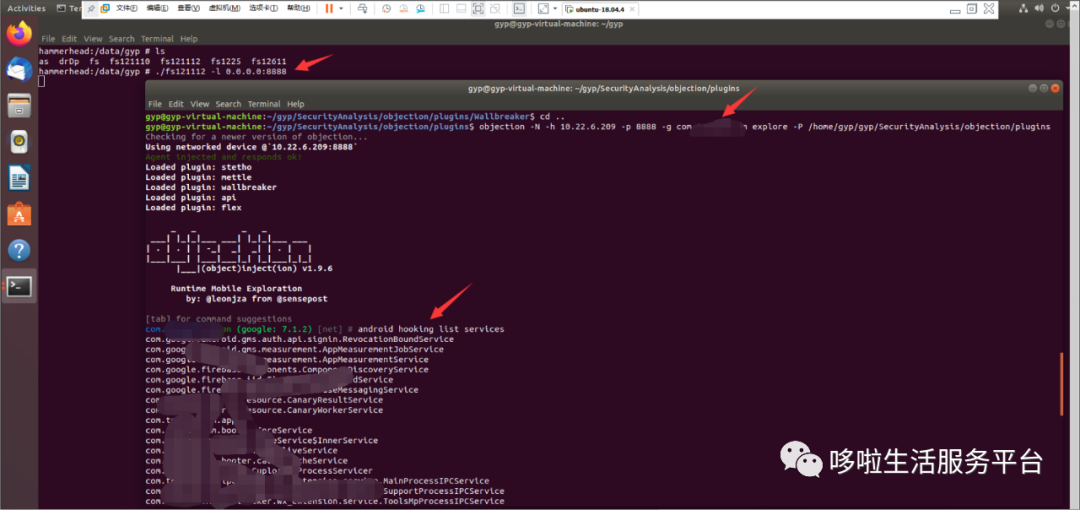Click the Activities button

click(26, 9)
